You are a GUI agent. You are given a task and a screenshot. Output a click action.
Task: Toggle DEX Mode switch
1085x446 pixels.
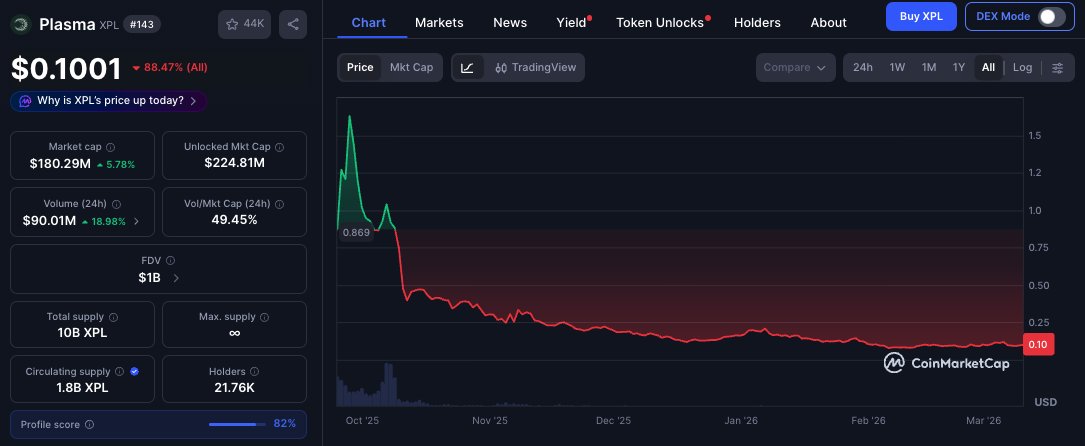(x=1052, y=17)
